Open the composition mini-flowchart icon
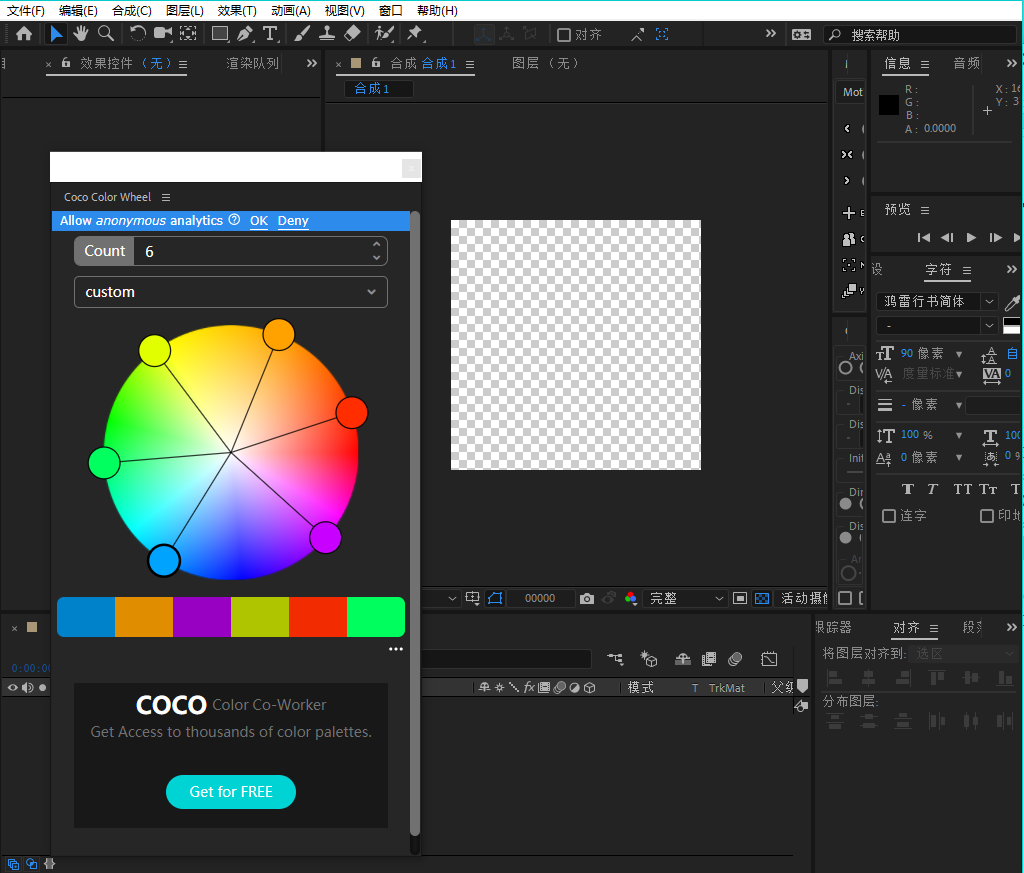This screenshot has height=873, width=1024. (615, 659)
